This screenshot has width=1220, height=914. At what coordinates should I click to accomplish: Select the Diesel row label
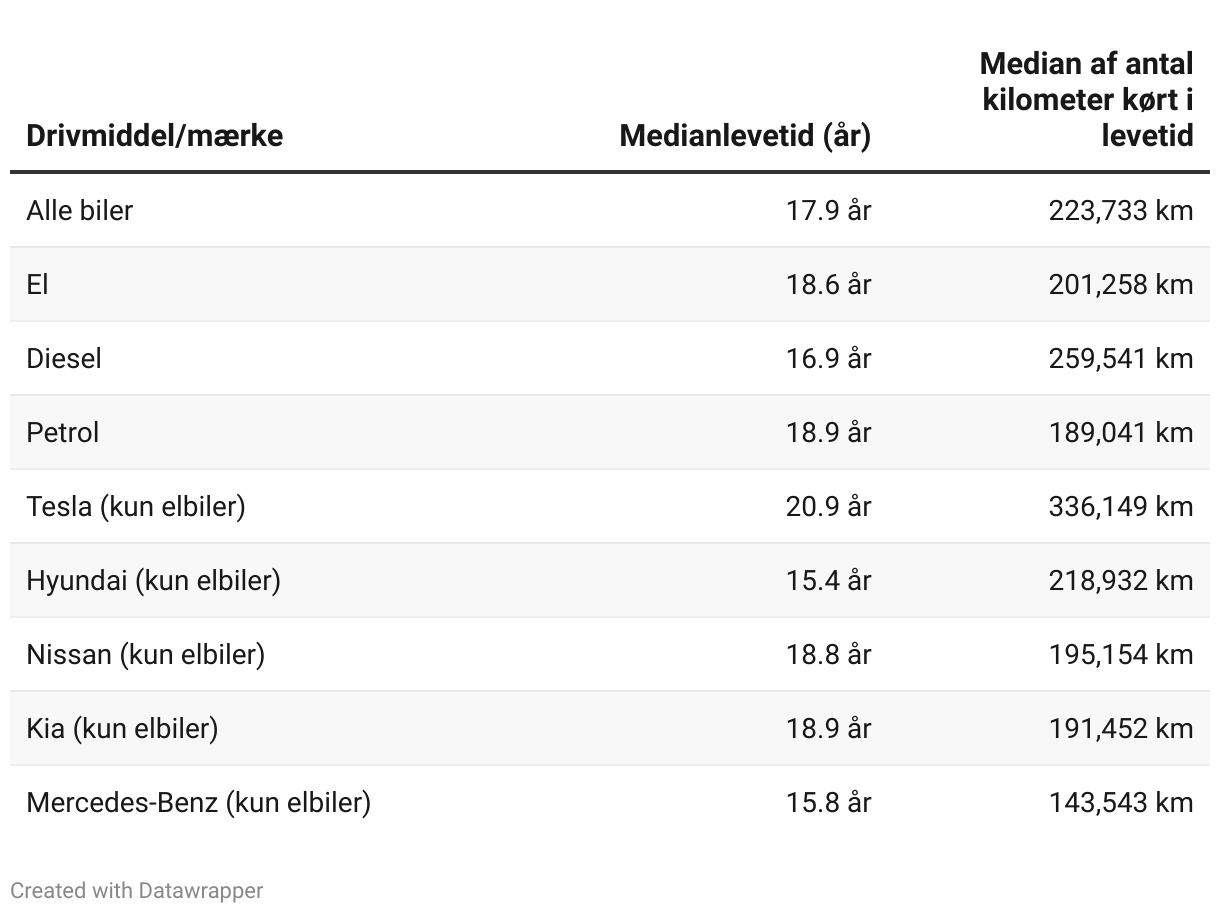click(64, 358)
